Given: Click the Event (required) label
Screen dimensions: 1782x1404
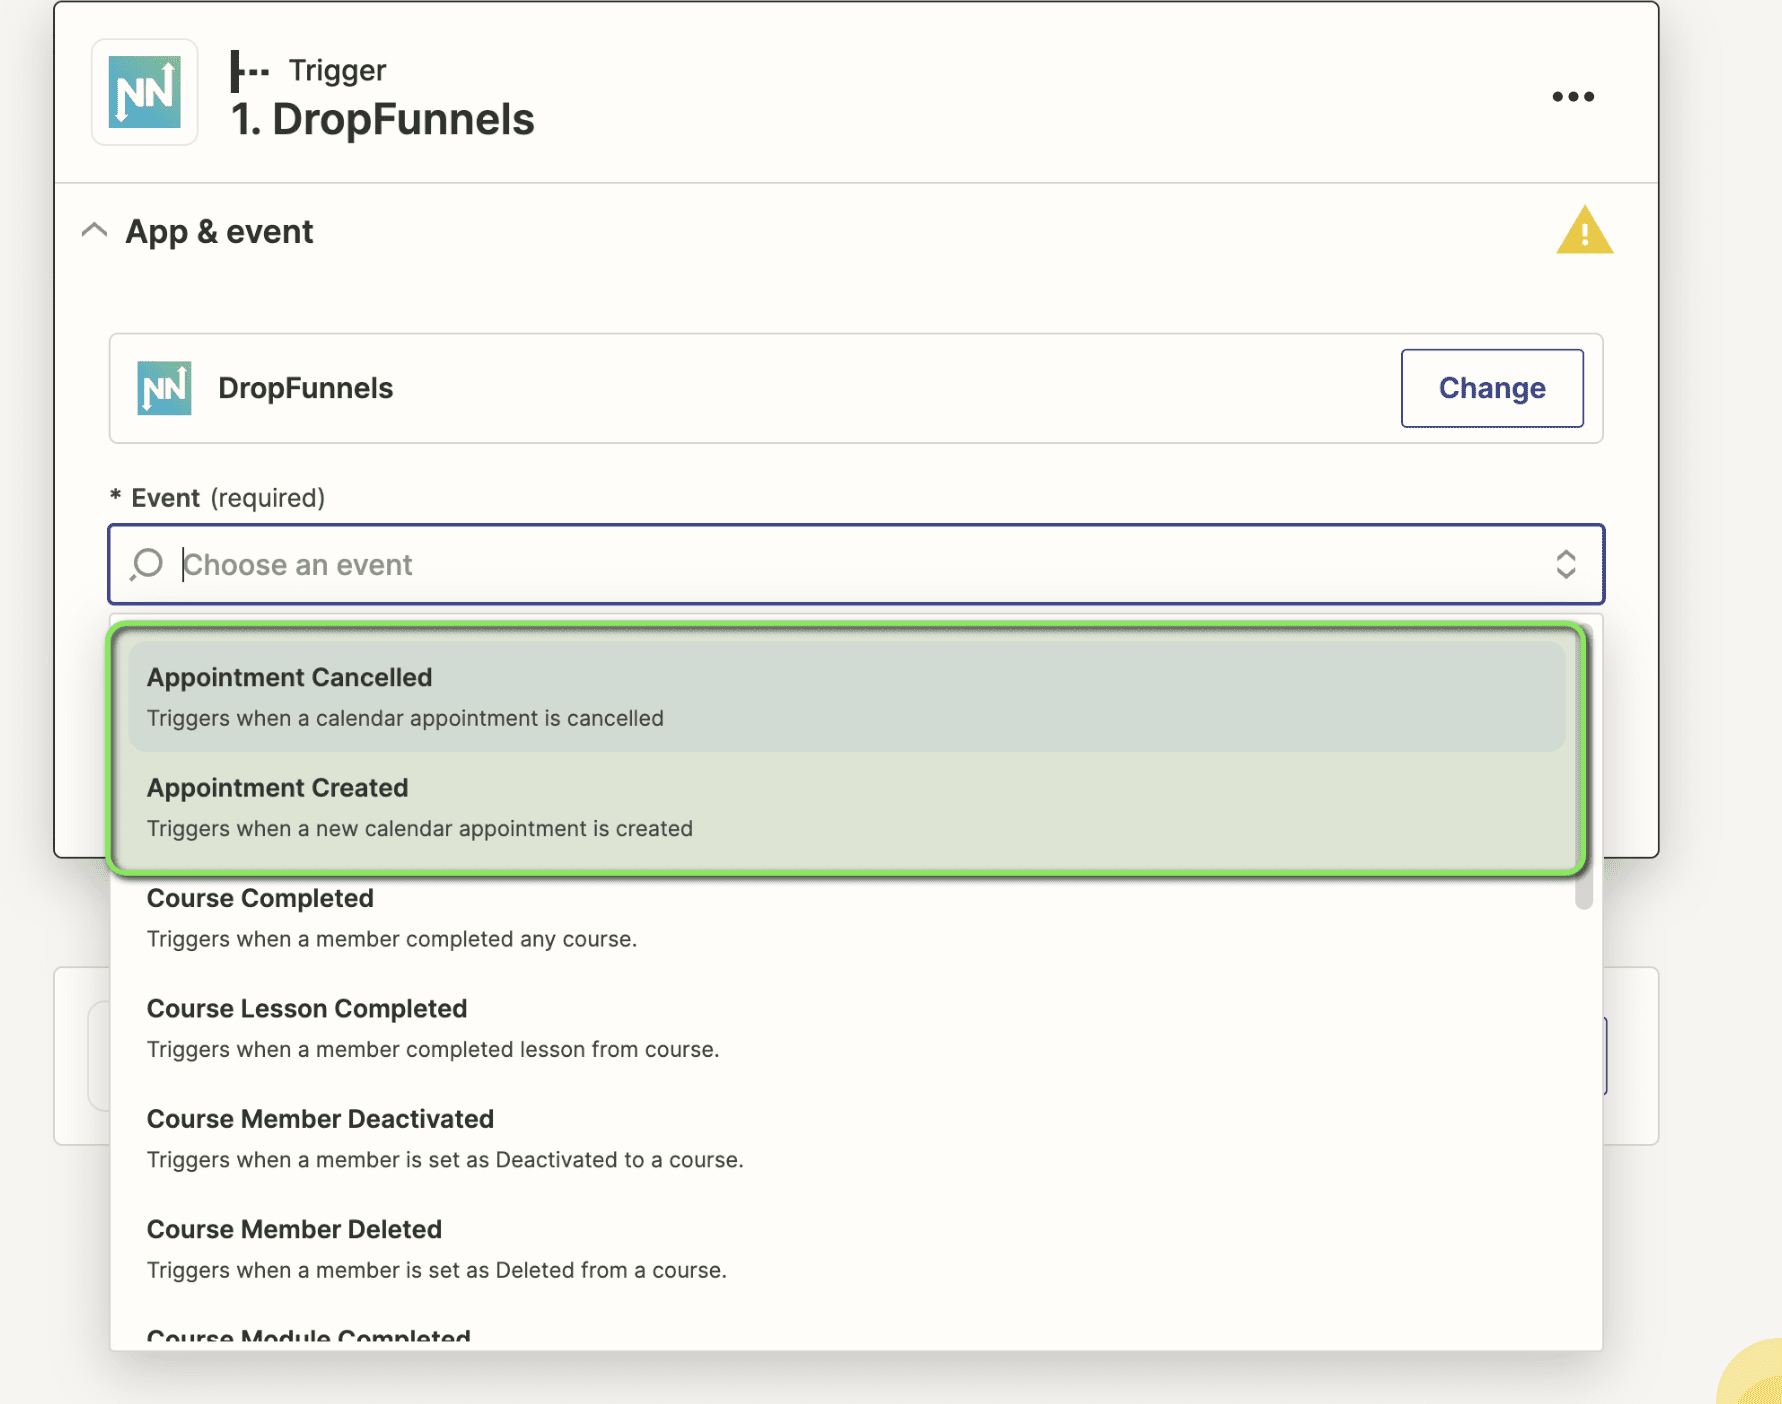Looking at the screenshot, I should [218, 498].
